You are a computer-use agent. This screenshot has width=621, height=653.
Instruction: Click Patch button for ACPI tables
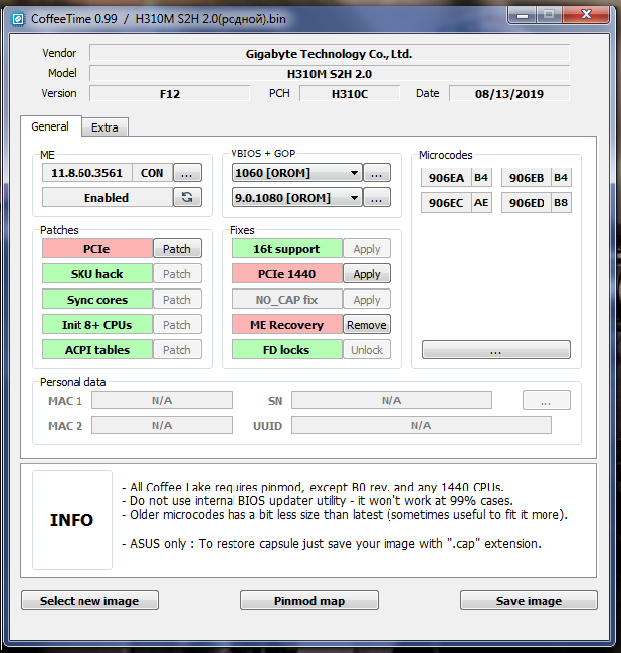pyautogui.click(x=177, y=349)
